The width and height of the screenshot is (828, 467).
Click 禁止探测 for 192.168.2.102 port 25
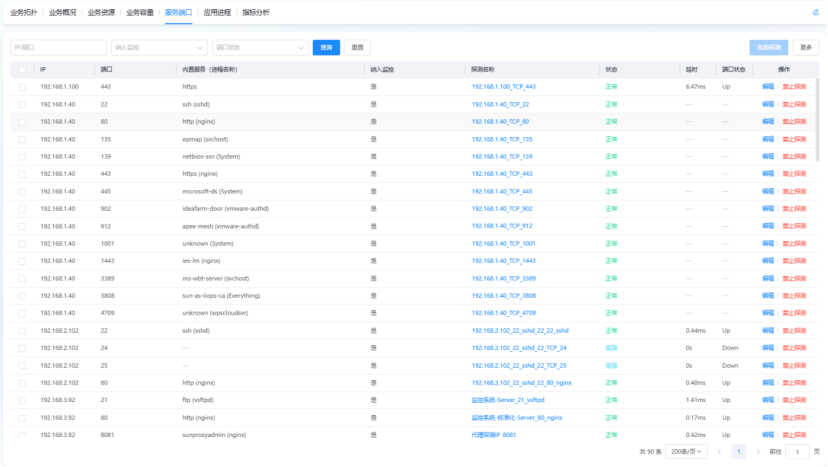(x=794, y=366)
